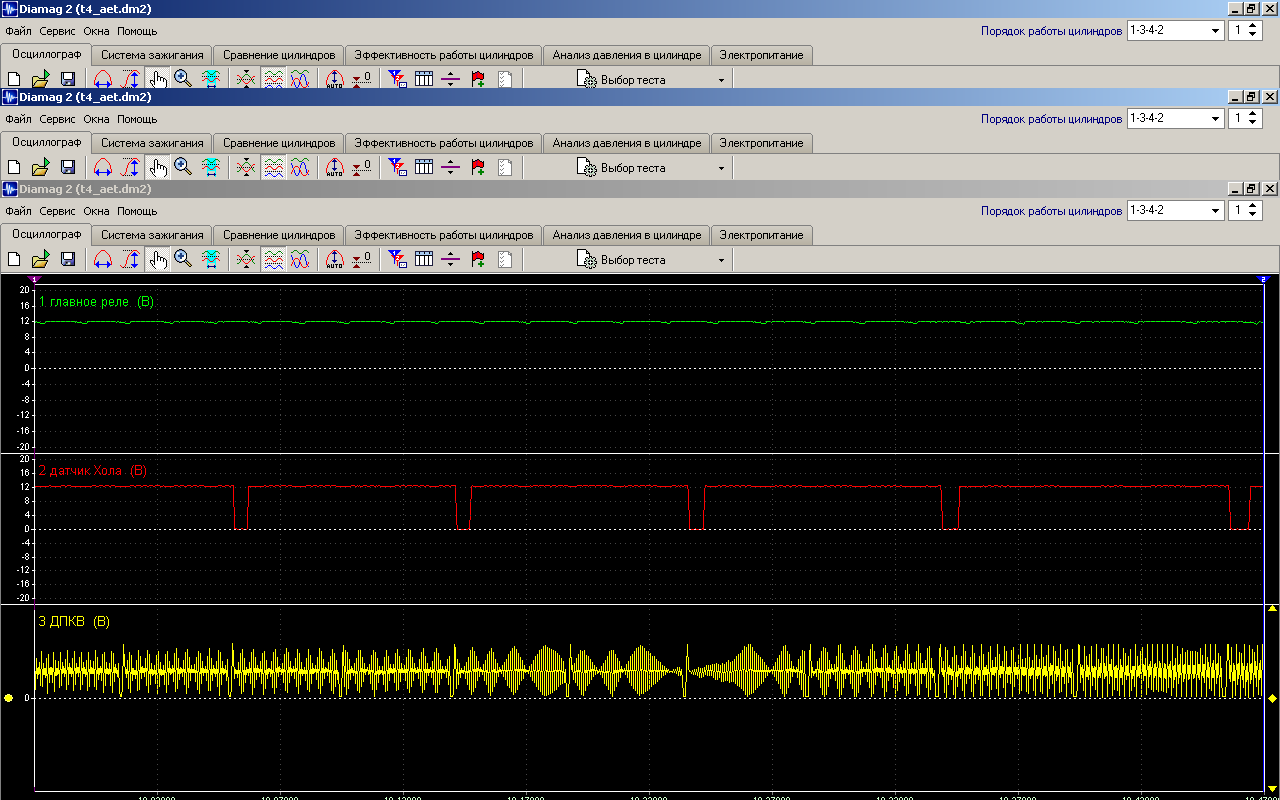
Task: Open a file using the bottom toolbar folder icon
Action: coord(40,260)
